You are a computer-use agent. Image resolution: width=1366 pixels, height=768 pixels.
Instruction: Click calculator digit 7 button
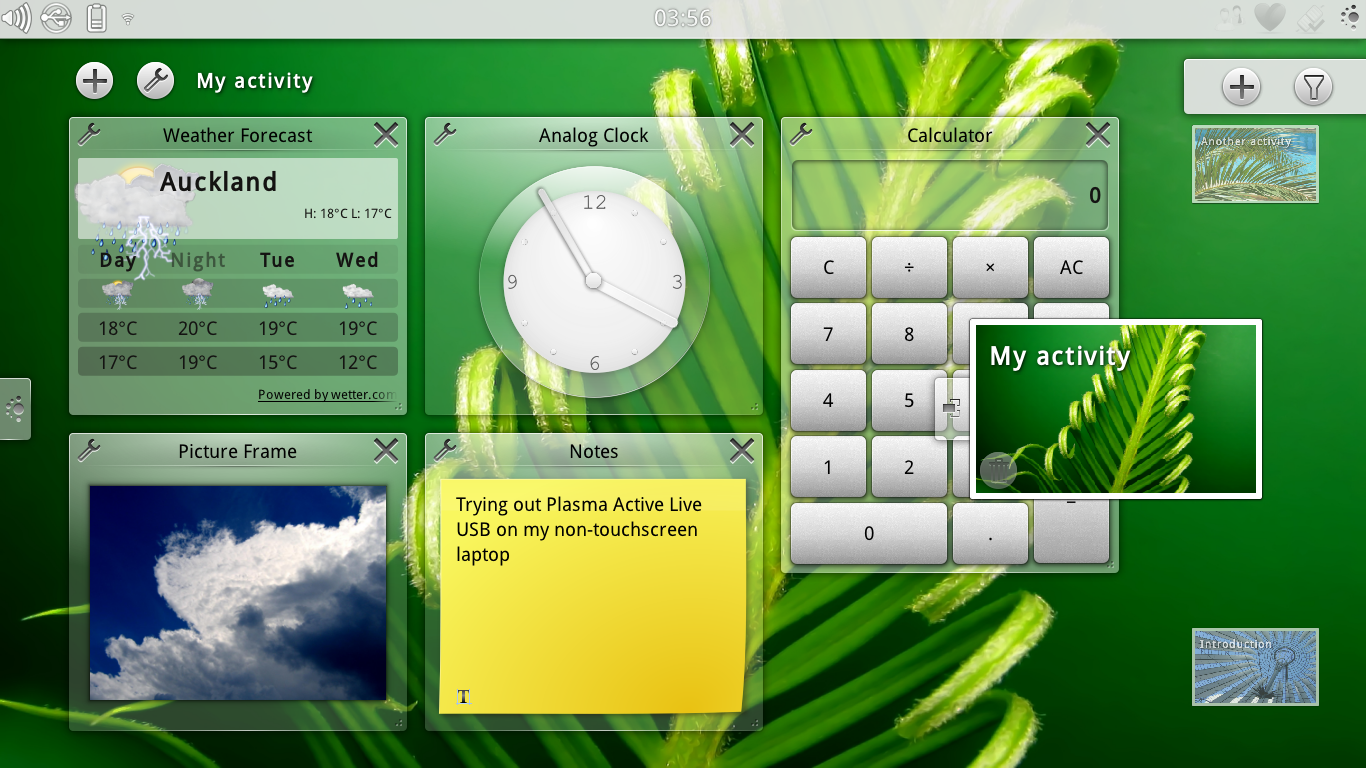(x=828, y=334)
